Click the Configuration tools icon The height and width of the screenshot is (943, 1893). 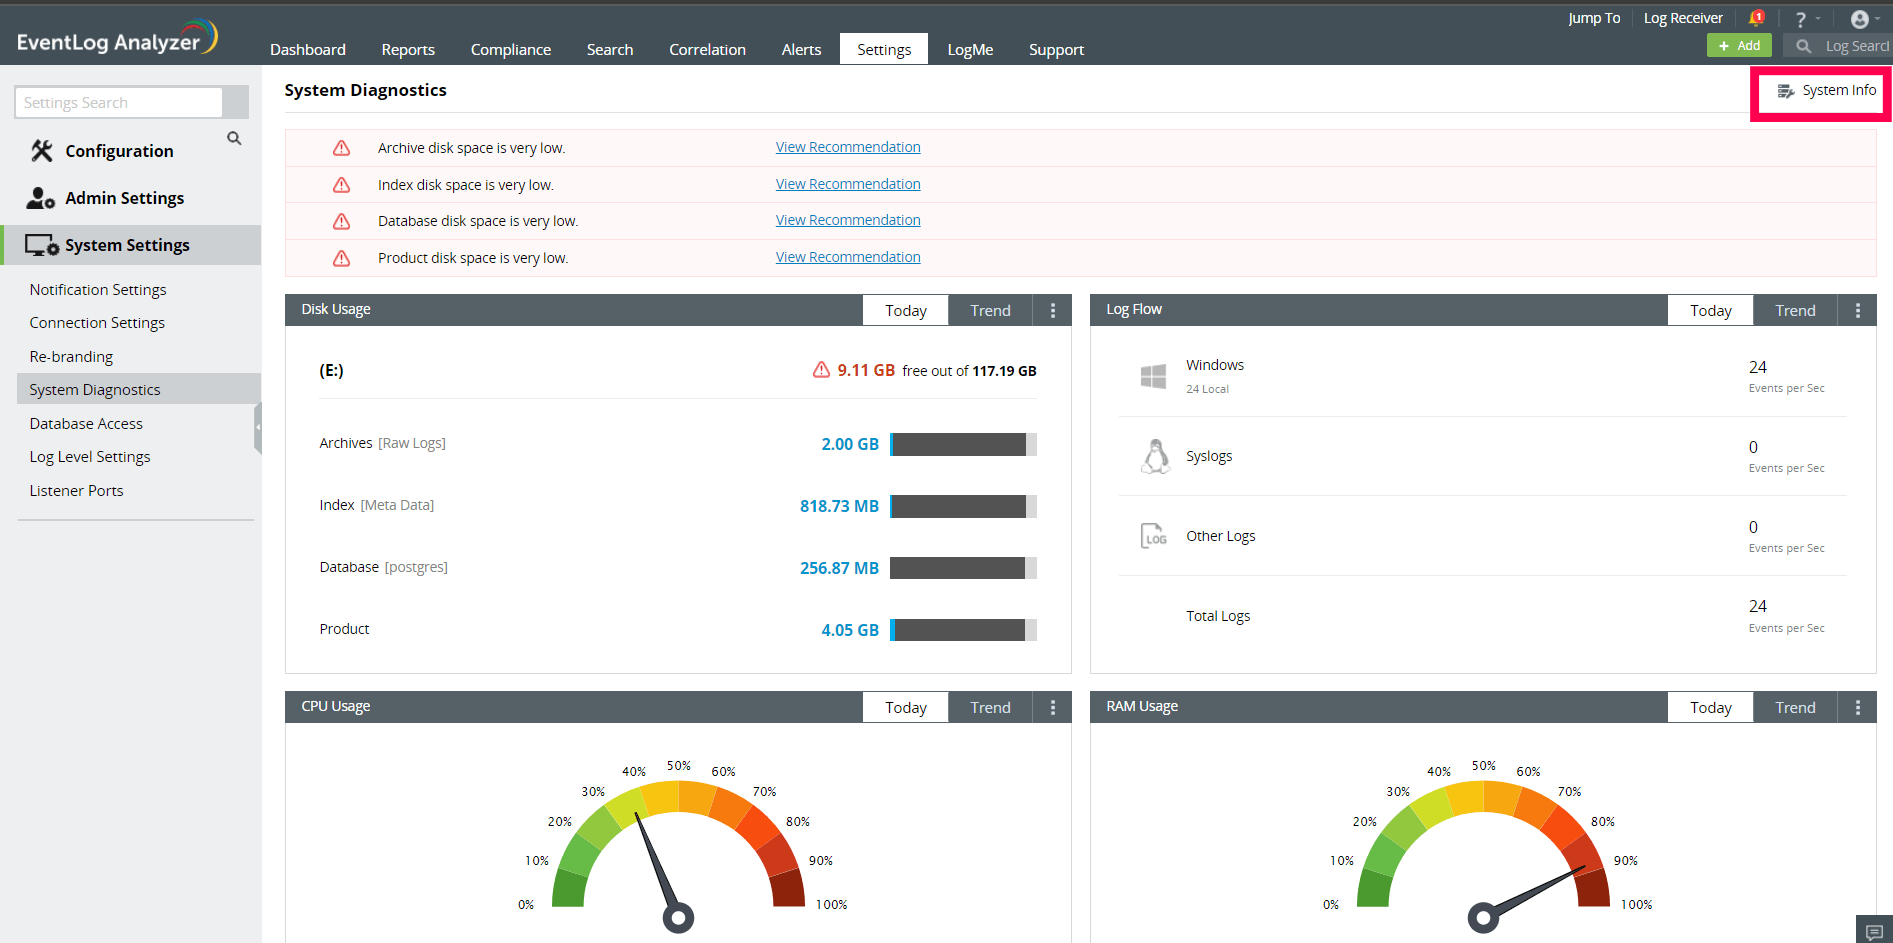(x=41, y=151)
